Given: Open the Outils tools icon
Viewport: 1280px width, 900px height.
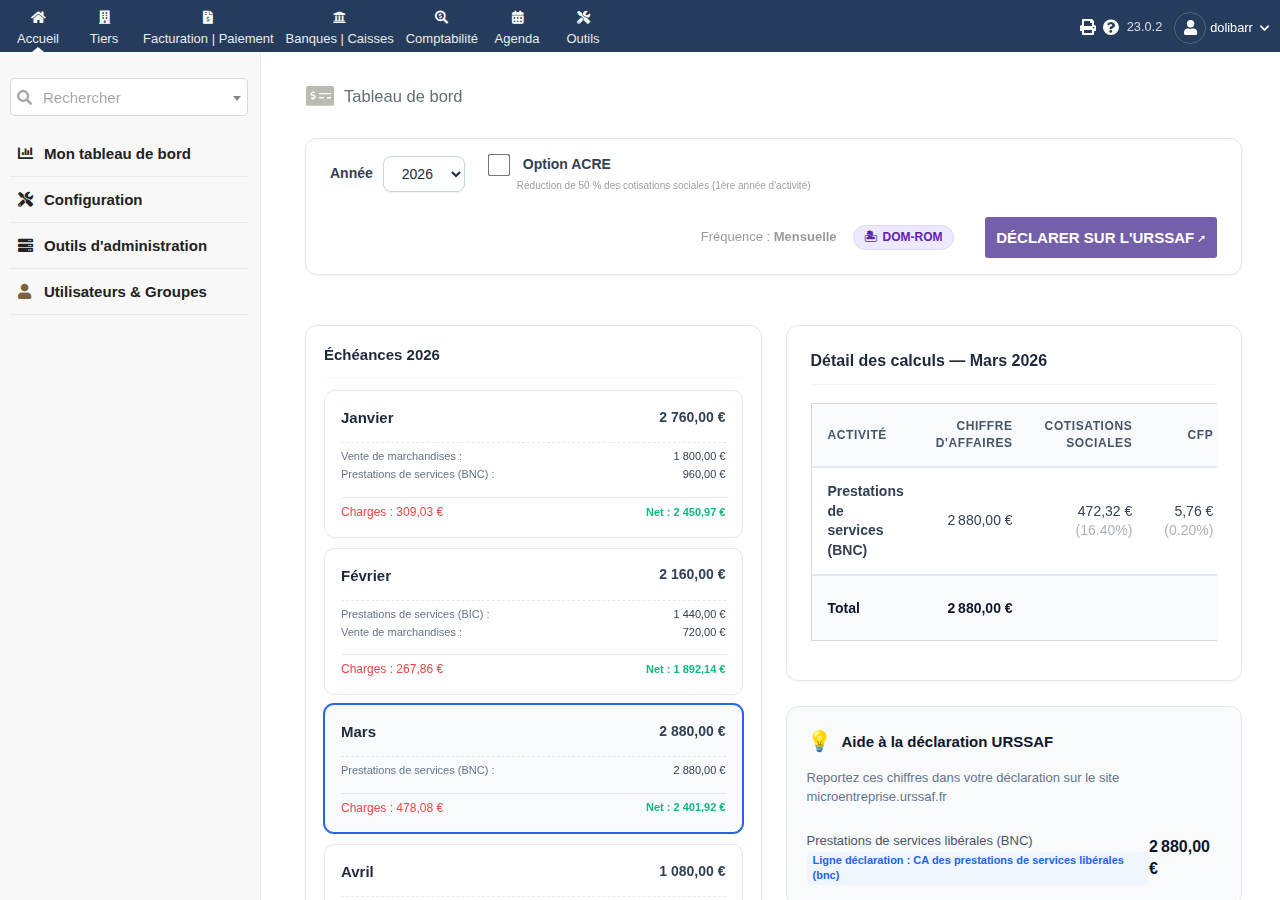Looking at the screenshot, I should point(584,17).
